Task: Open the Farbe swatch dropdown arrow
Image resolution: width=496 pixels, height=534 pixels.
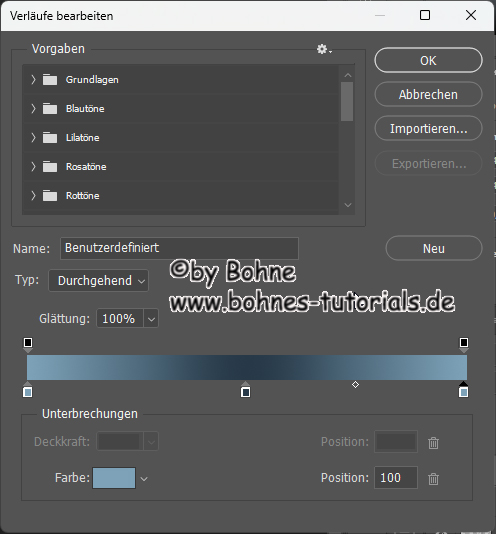Action: tap(144, 479)
